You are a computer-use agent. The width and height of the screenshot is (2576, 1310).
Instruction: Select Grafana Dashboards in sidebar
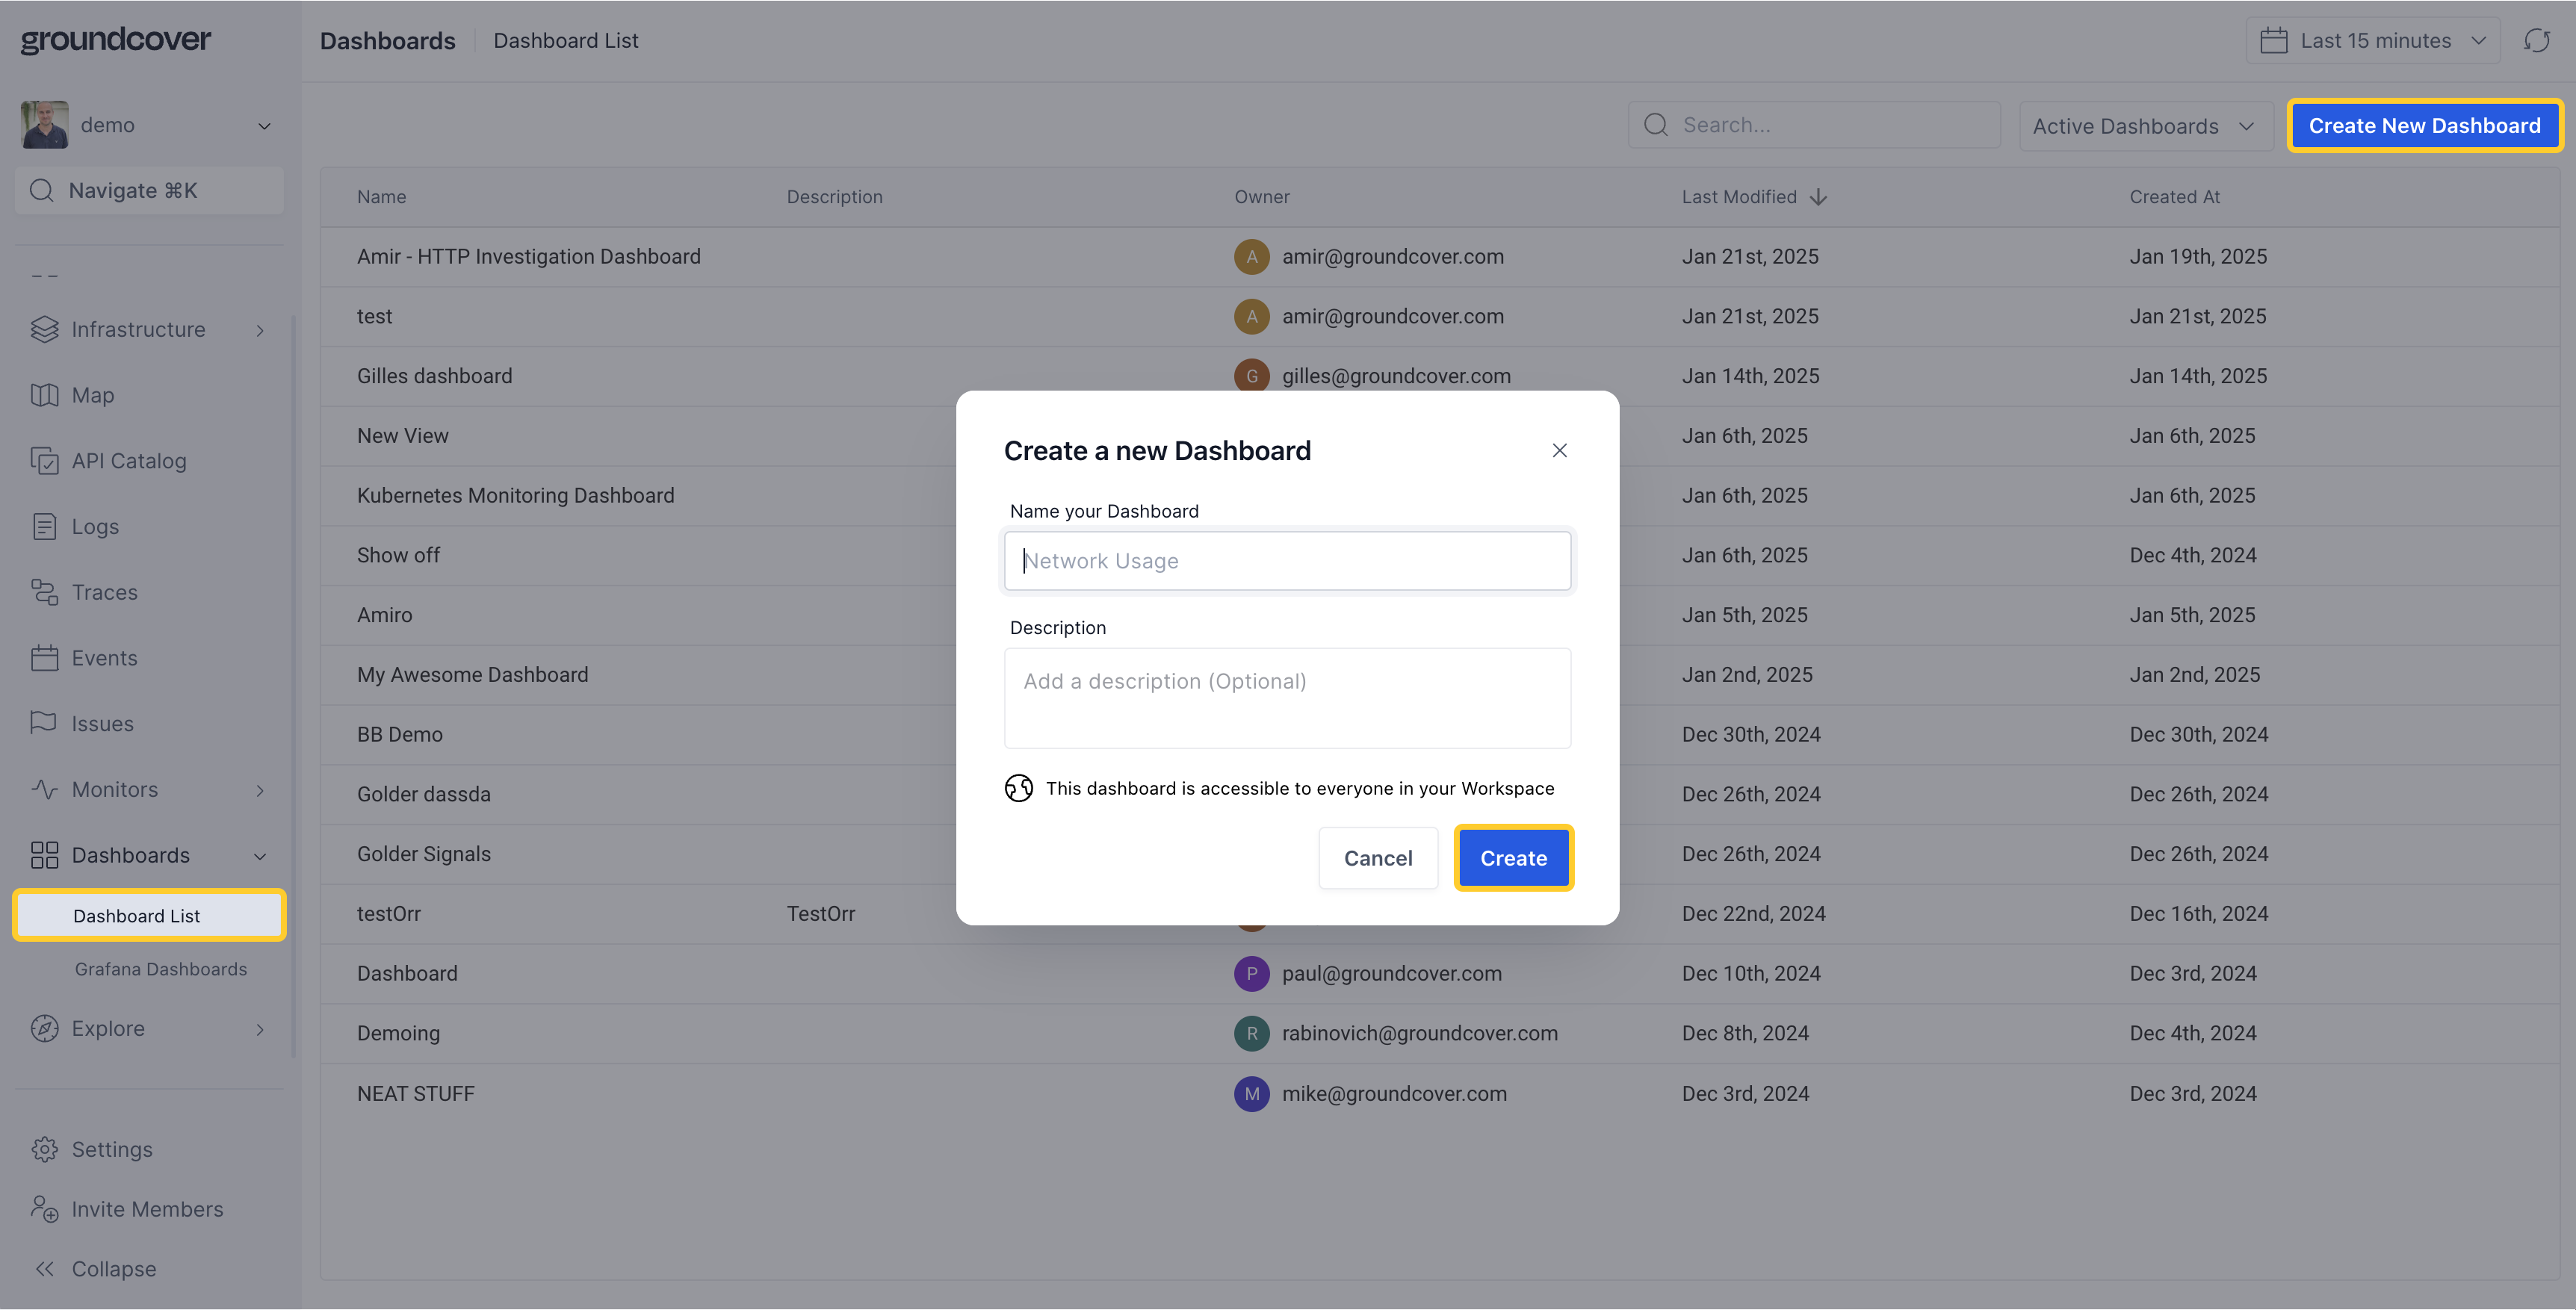click(160, 969)
